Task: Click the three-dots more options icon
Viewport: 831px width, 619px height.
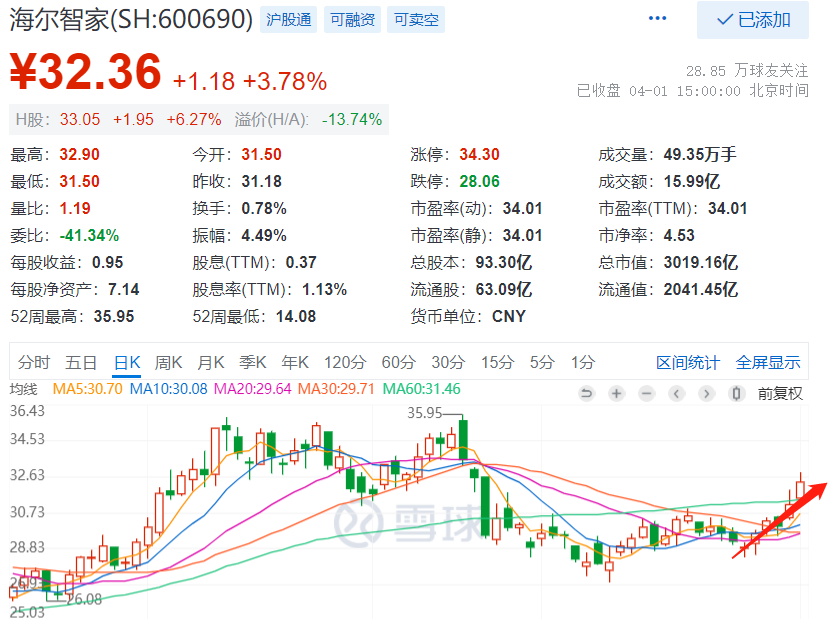Action: tap(657, 19)
